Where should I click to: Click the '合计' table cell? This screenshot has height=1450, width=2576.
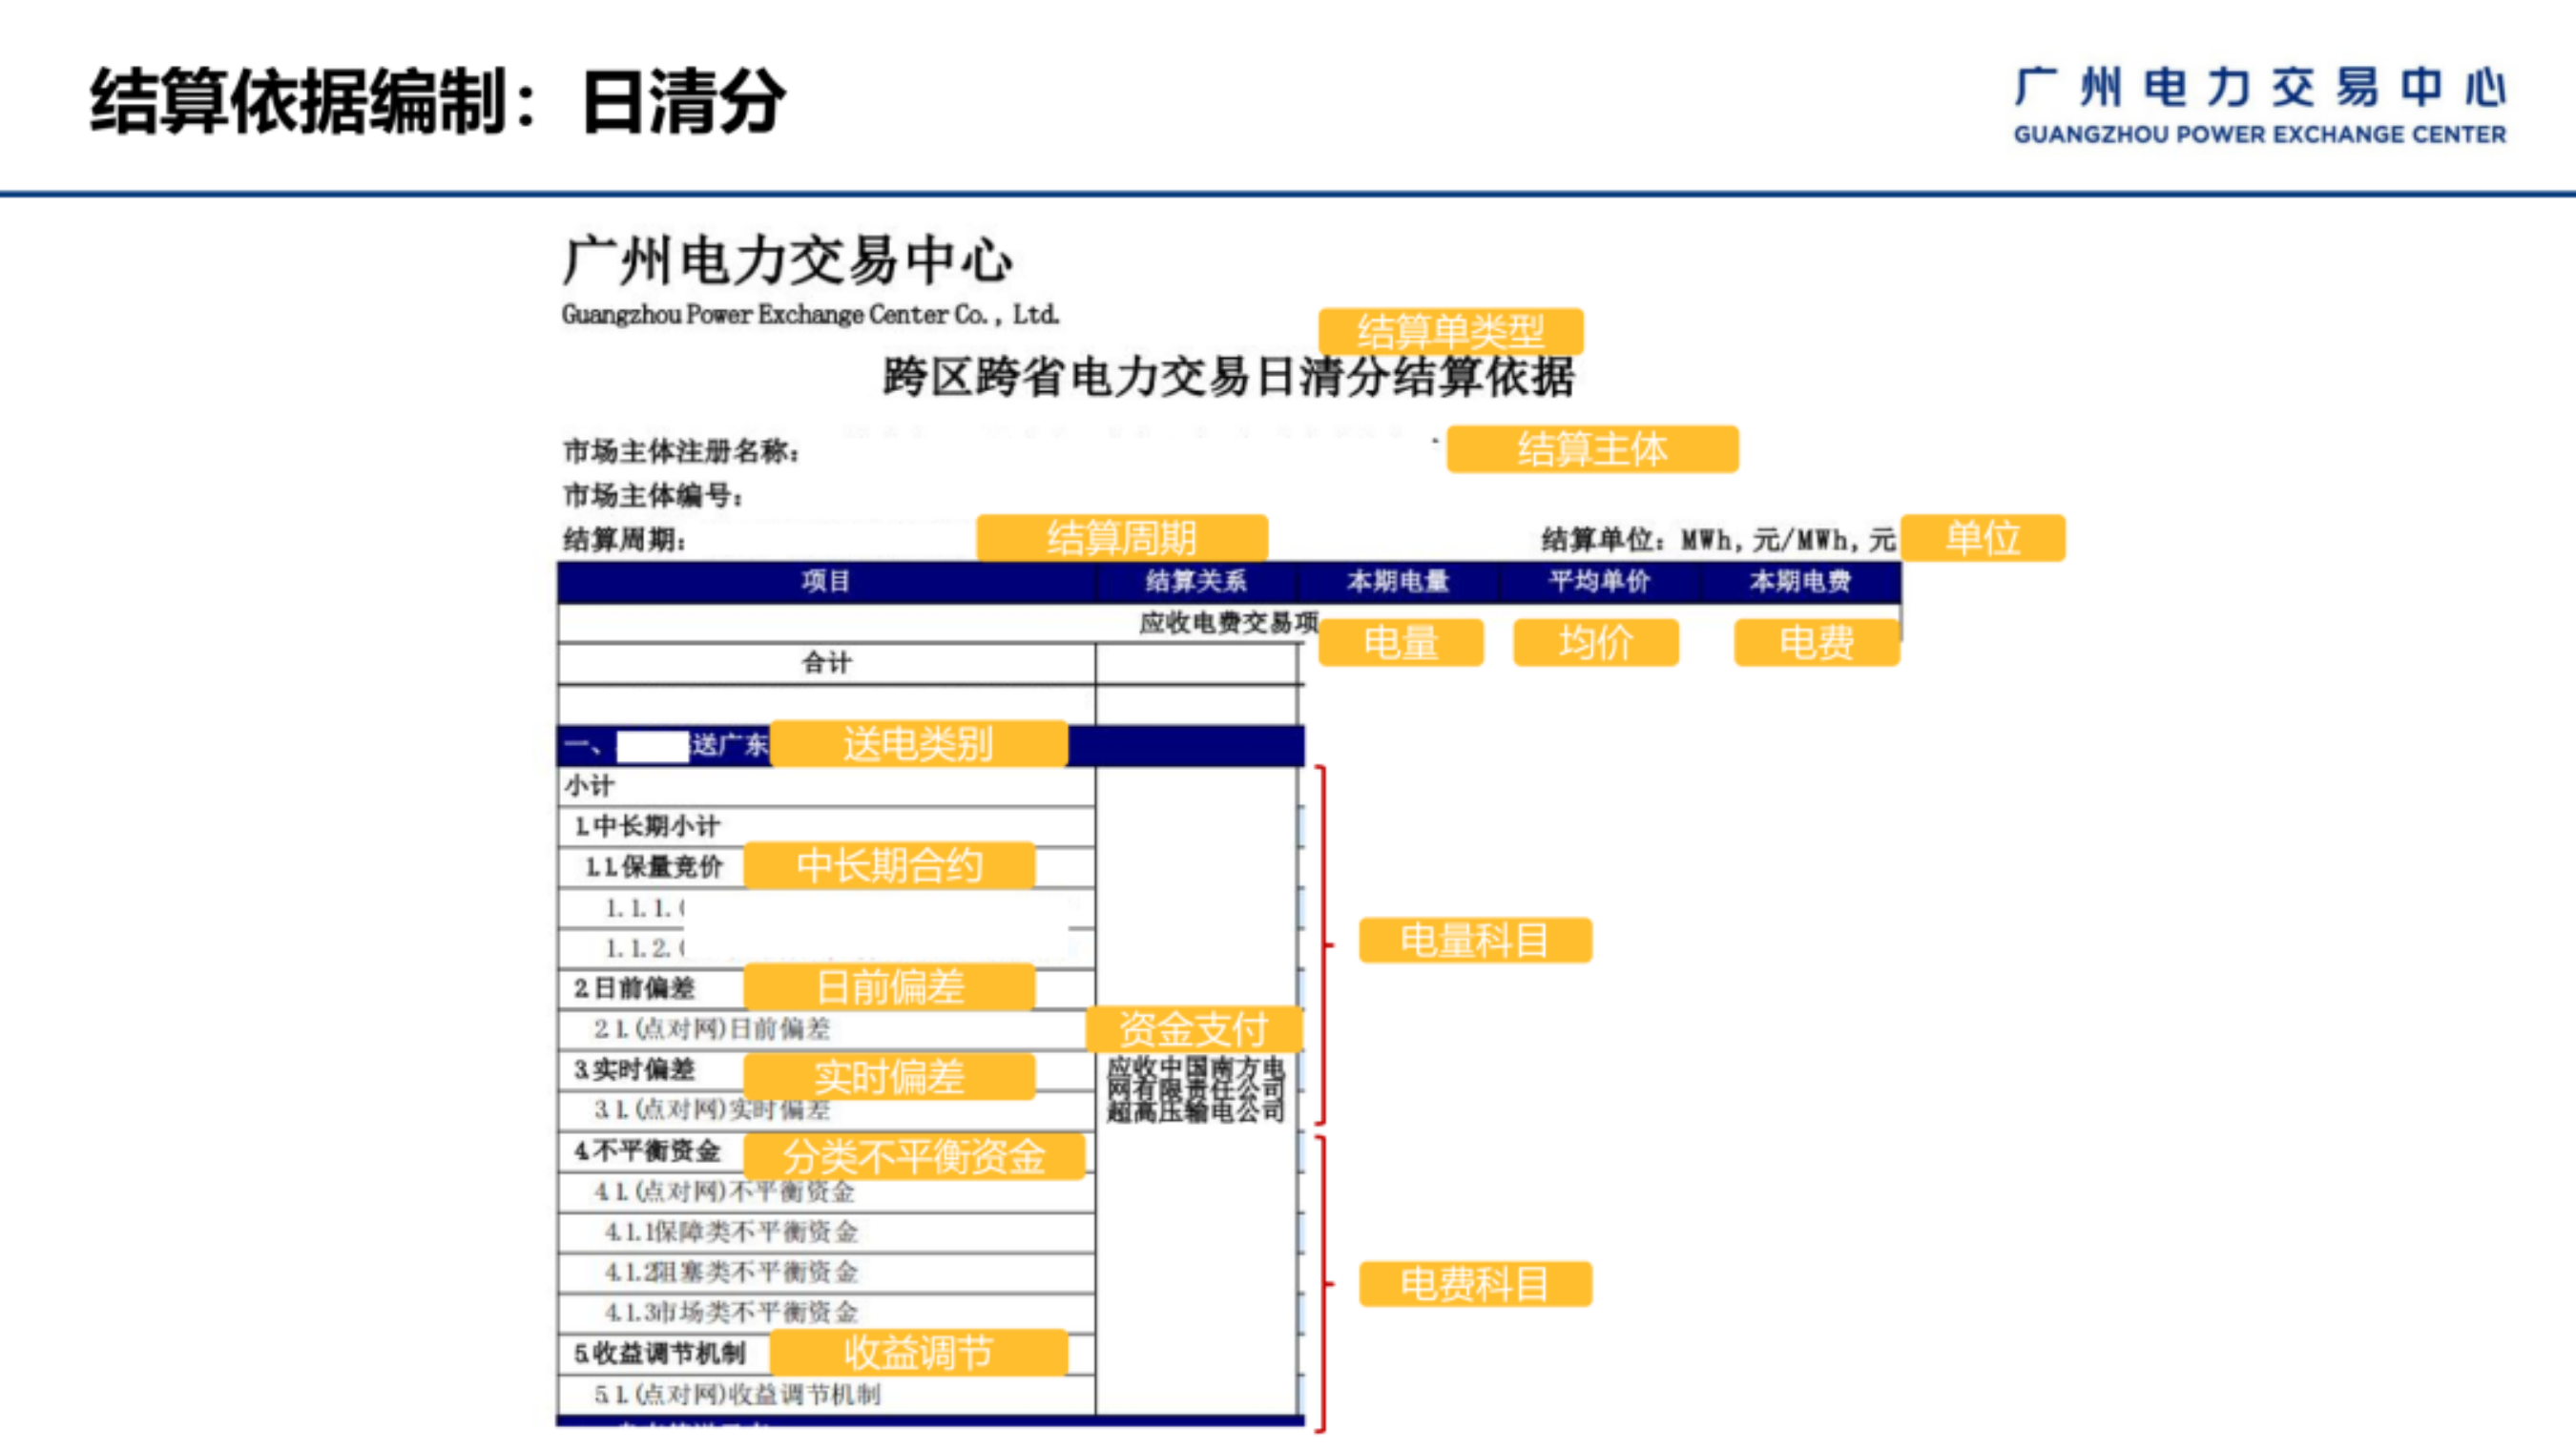(826, 663)
